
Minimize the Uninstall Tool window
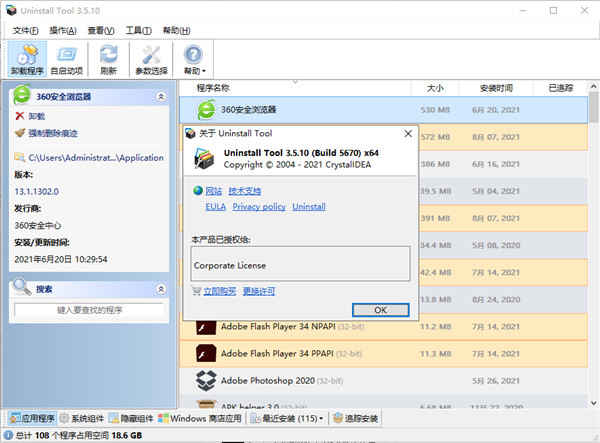pyautogui.click(x=523, y=11)
